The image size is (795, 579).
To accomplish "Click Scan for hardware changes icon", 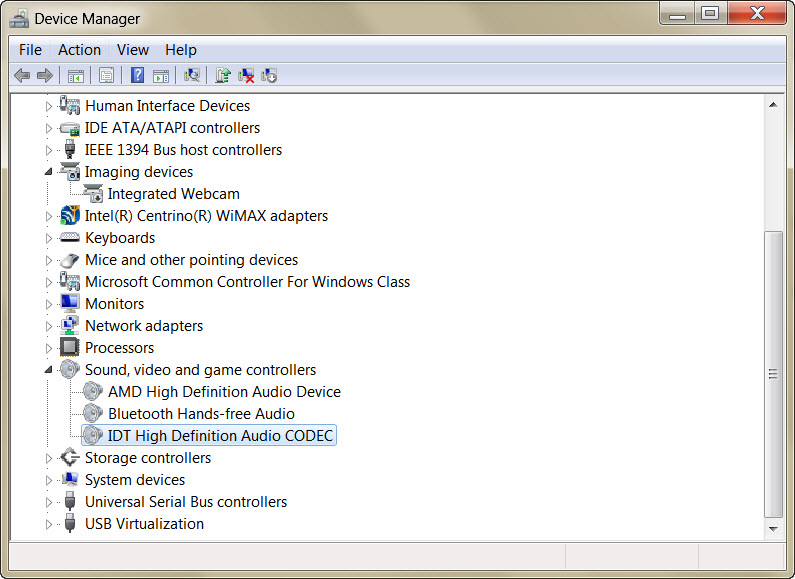I will pos(192,75).
